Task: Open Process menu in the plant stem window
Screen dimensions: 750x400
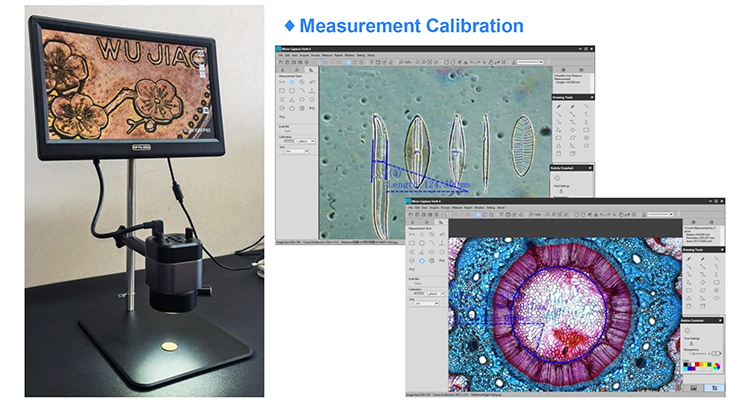Action: point(445,208)
